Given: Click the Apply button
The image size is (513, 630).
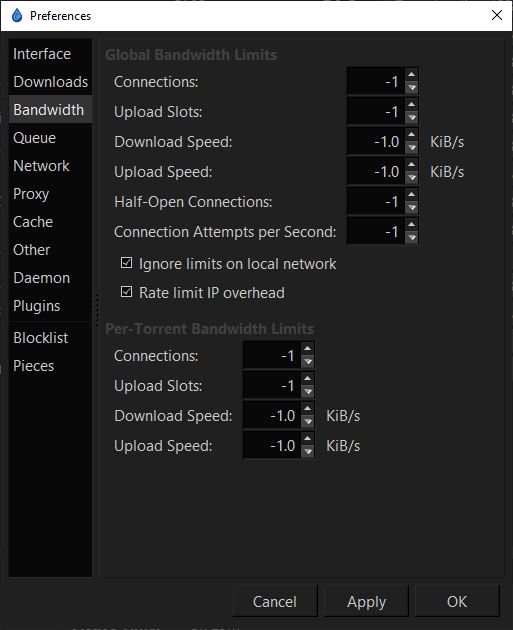Looking at the screenshot, I should (x=366, y=601).
